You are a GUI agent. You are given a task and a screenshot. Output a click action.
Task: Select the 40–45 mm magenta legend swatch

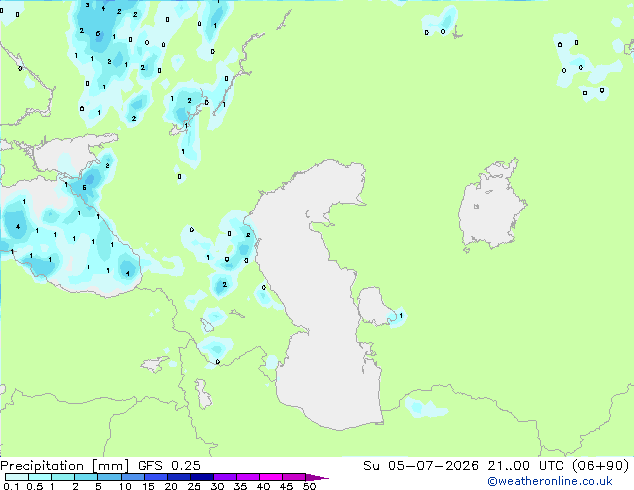pos(271,477)
